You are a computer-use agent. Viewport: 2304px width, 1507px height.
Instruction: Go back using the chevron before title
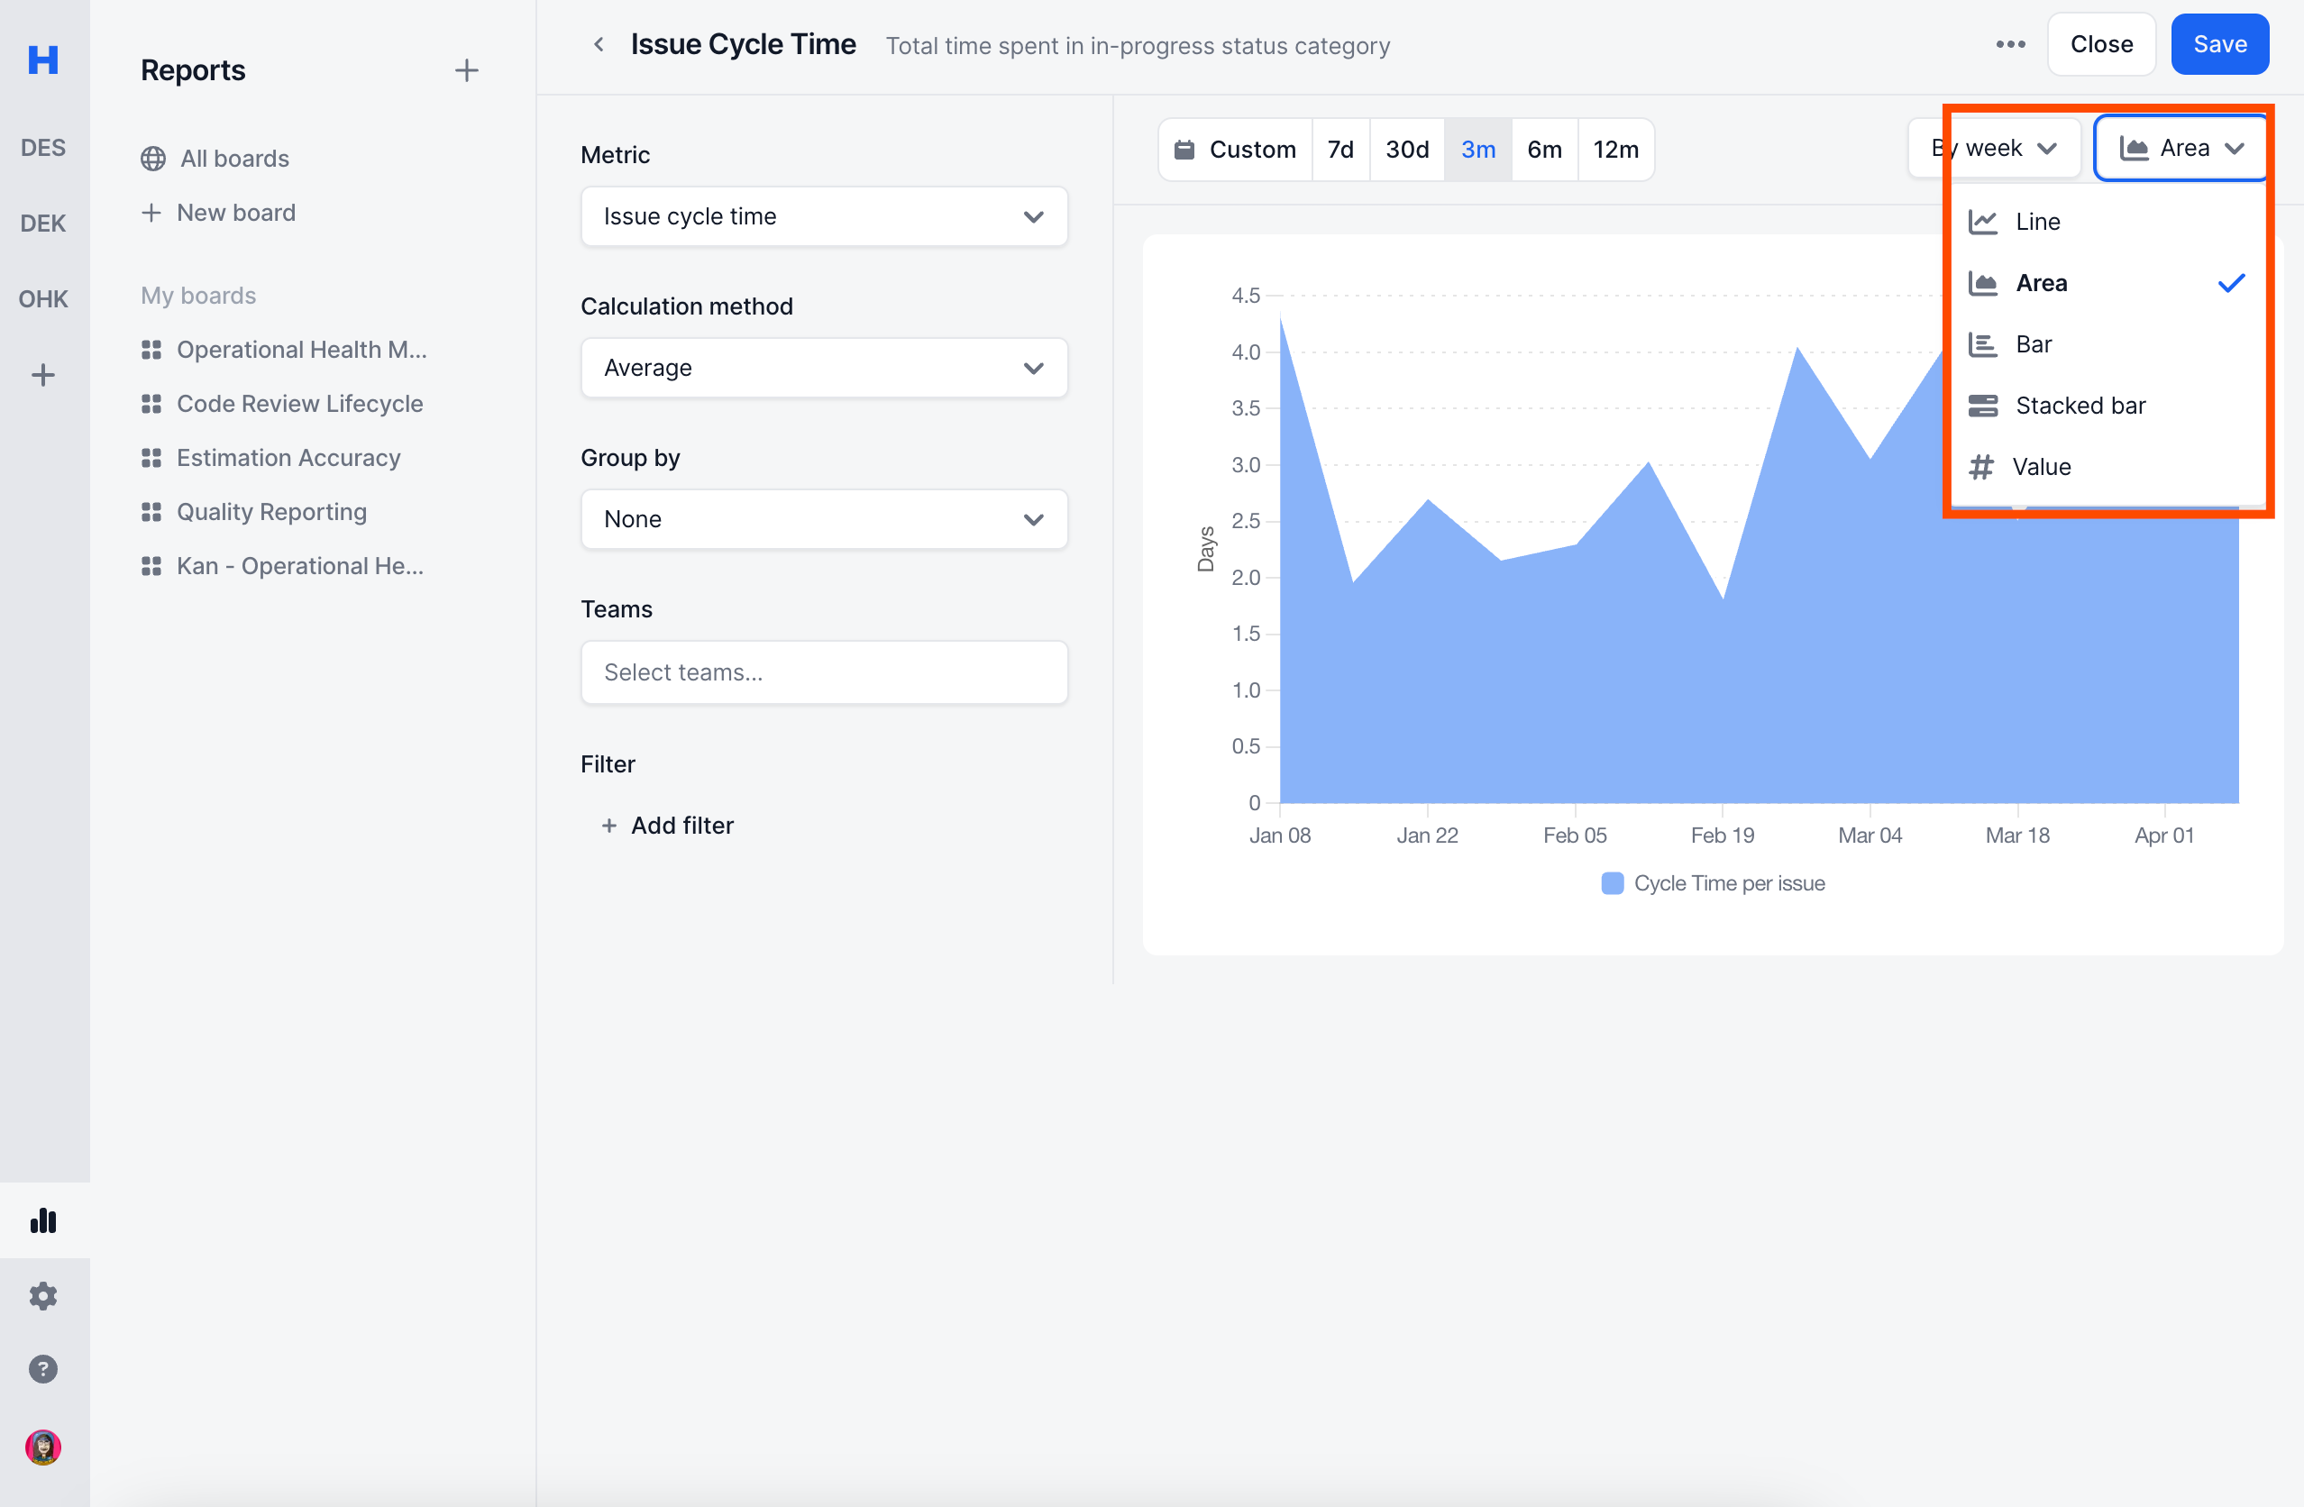598,45
